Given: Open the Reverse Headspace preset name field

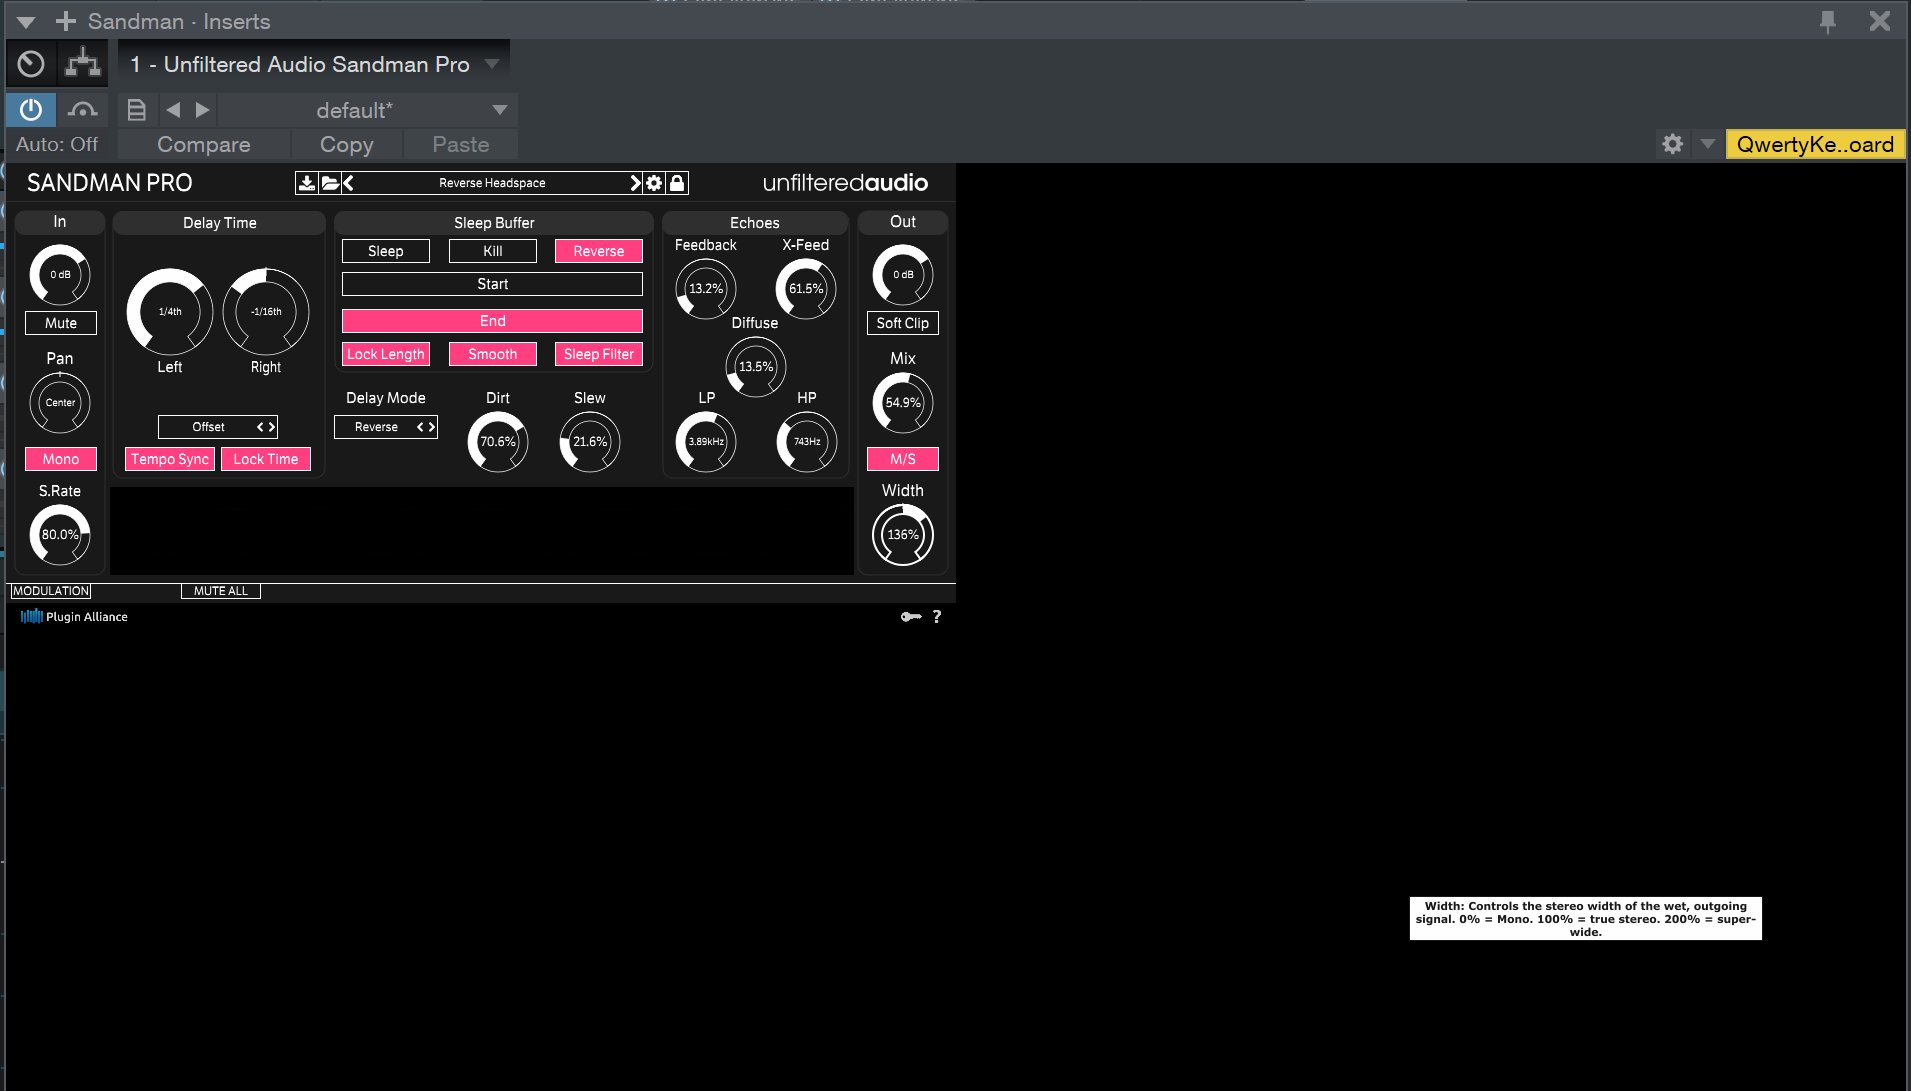Looking at the screenshot, I should click(x=492, y=183).
